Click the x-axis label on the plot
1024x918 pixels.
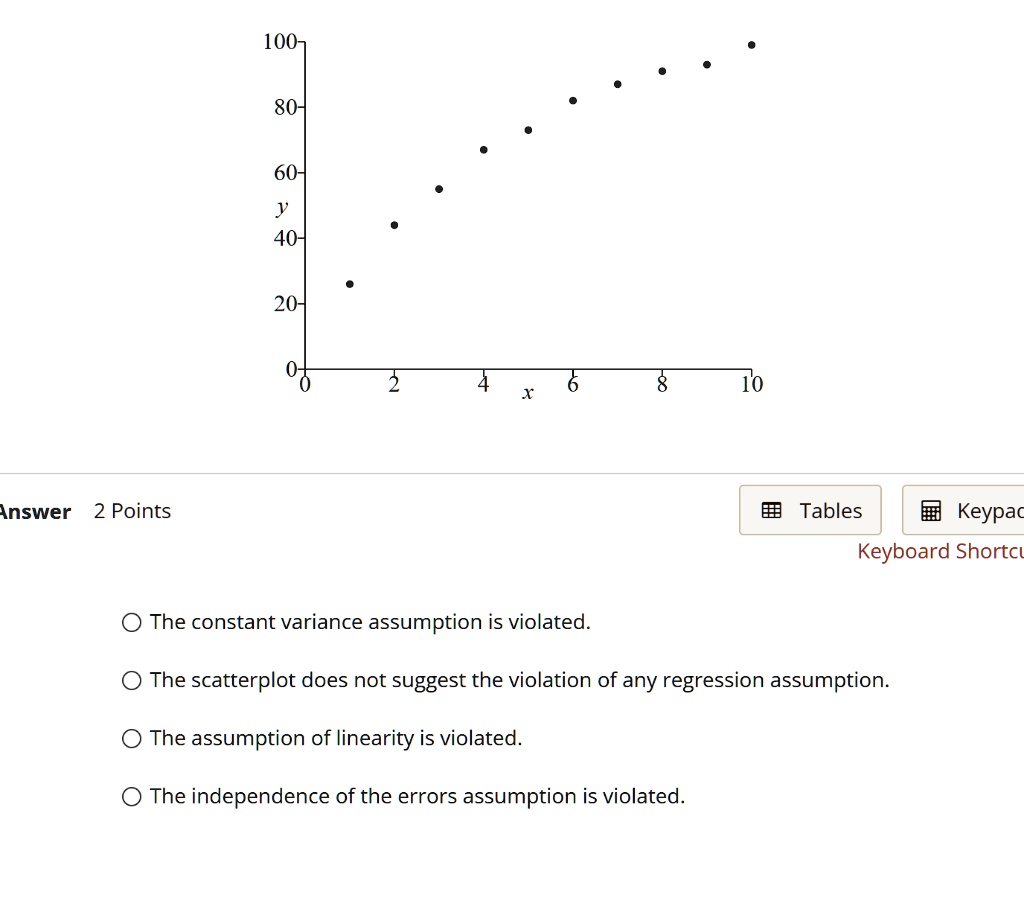[527, 393]
